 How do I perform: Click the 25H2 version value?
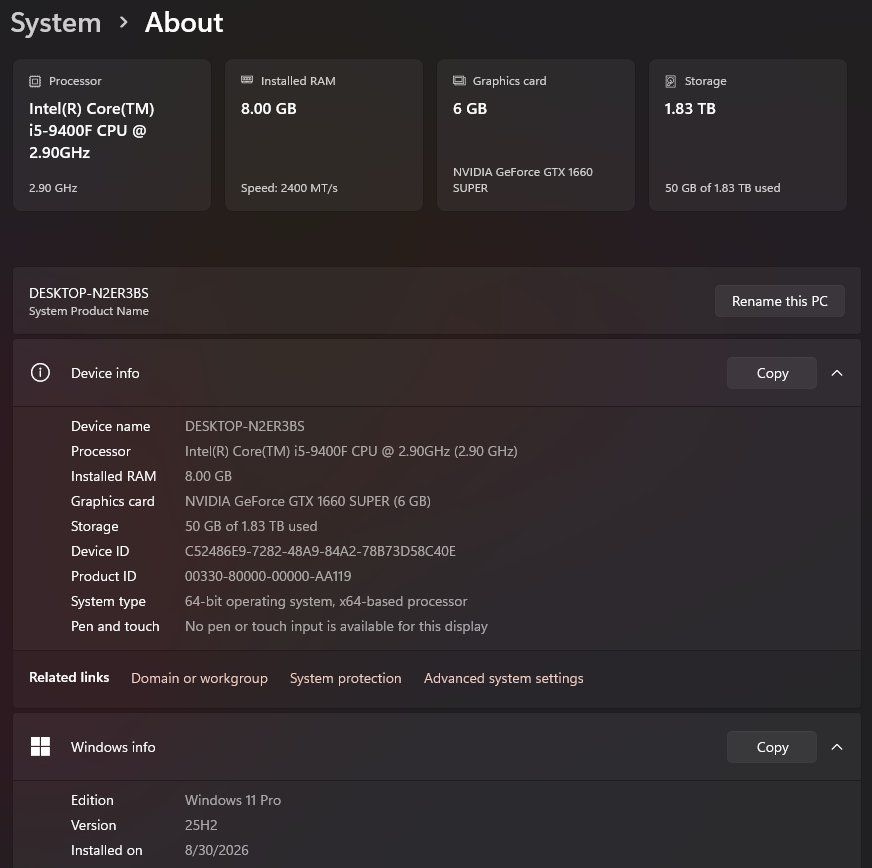point(201,825)
